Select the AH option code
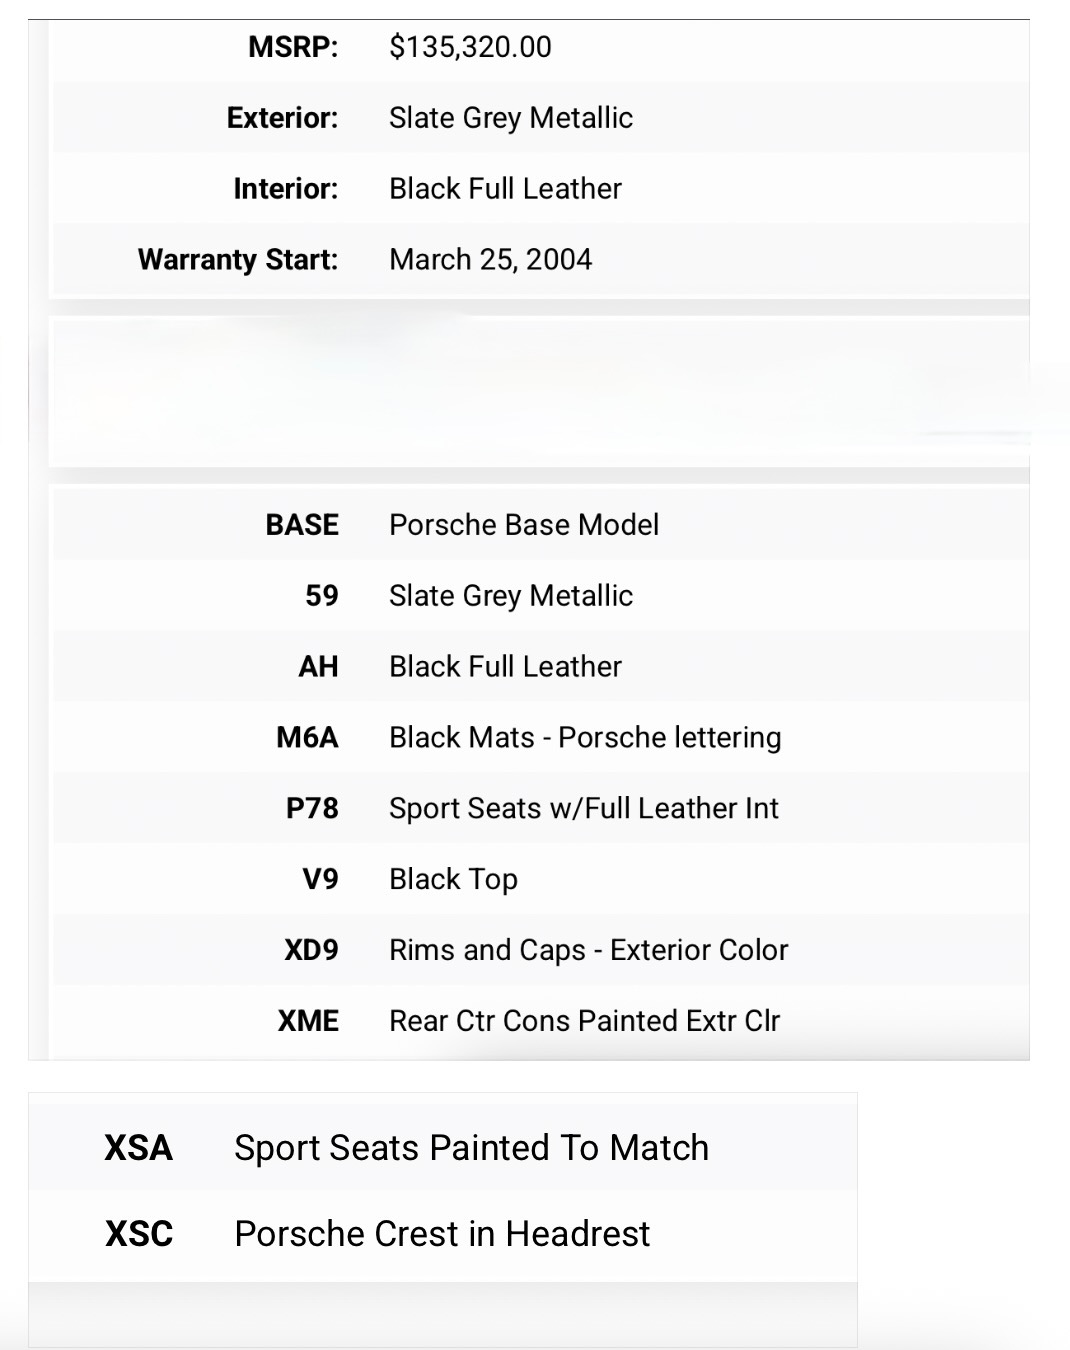1070x1350 pixels. [318, 667]
